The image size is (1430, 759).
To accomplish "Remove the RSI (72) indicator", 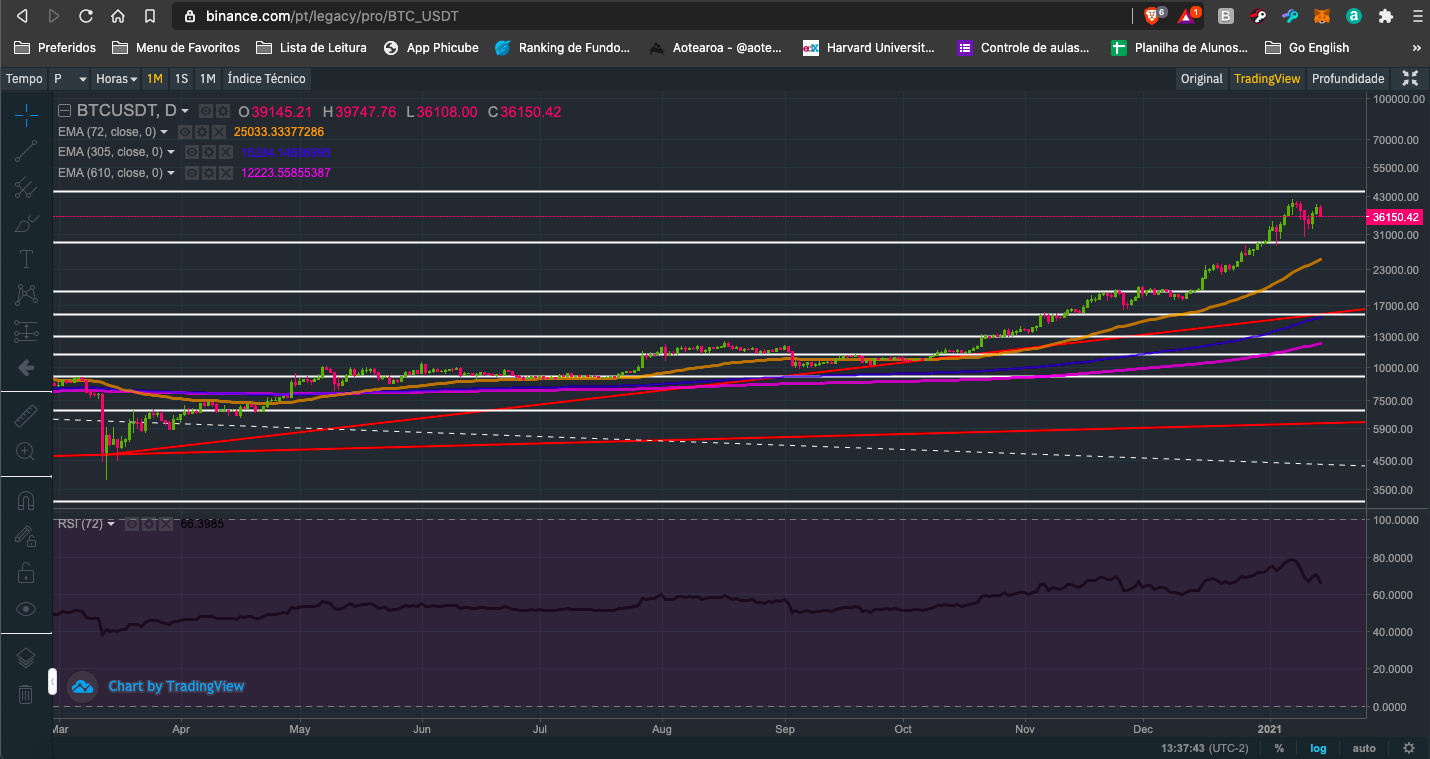I will [164, 524].
